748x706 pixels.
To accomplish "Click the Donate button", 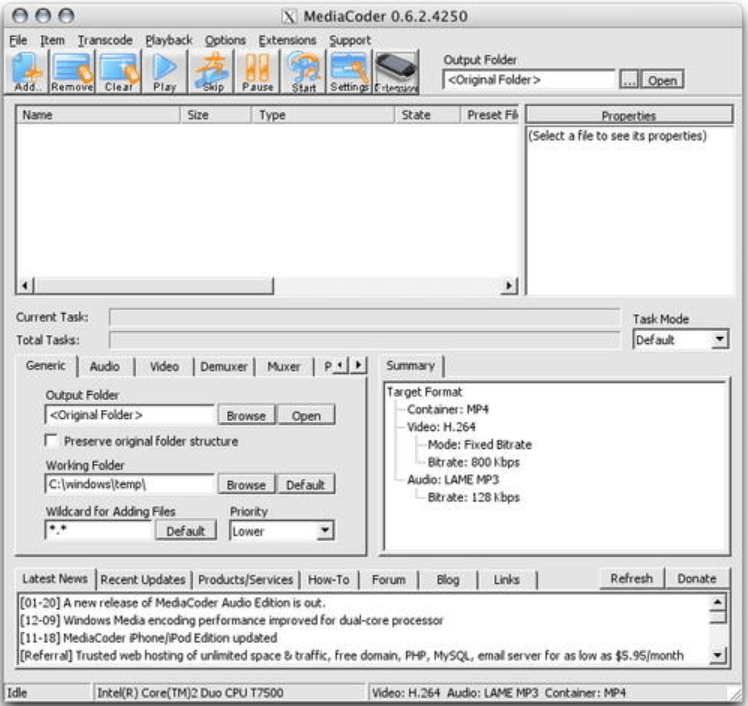I will coord(697,579).
